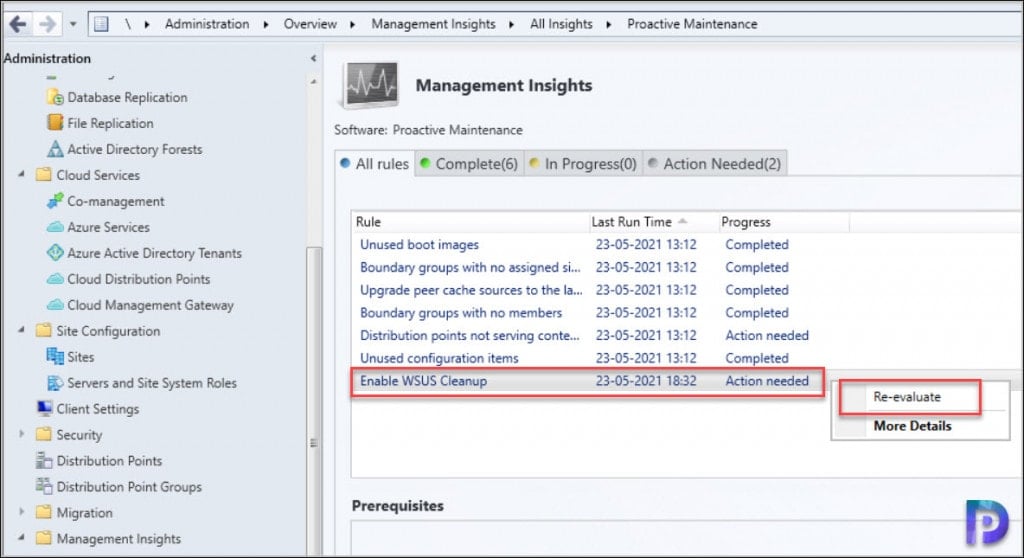Open breadcrumb arrow after All Insights
Image resolution: width=1024 pixels, height=558 pixels.
click(609, 25)
